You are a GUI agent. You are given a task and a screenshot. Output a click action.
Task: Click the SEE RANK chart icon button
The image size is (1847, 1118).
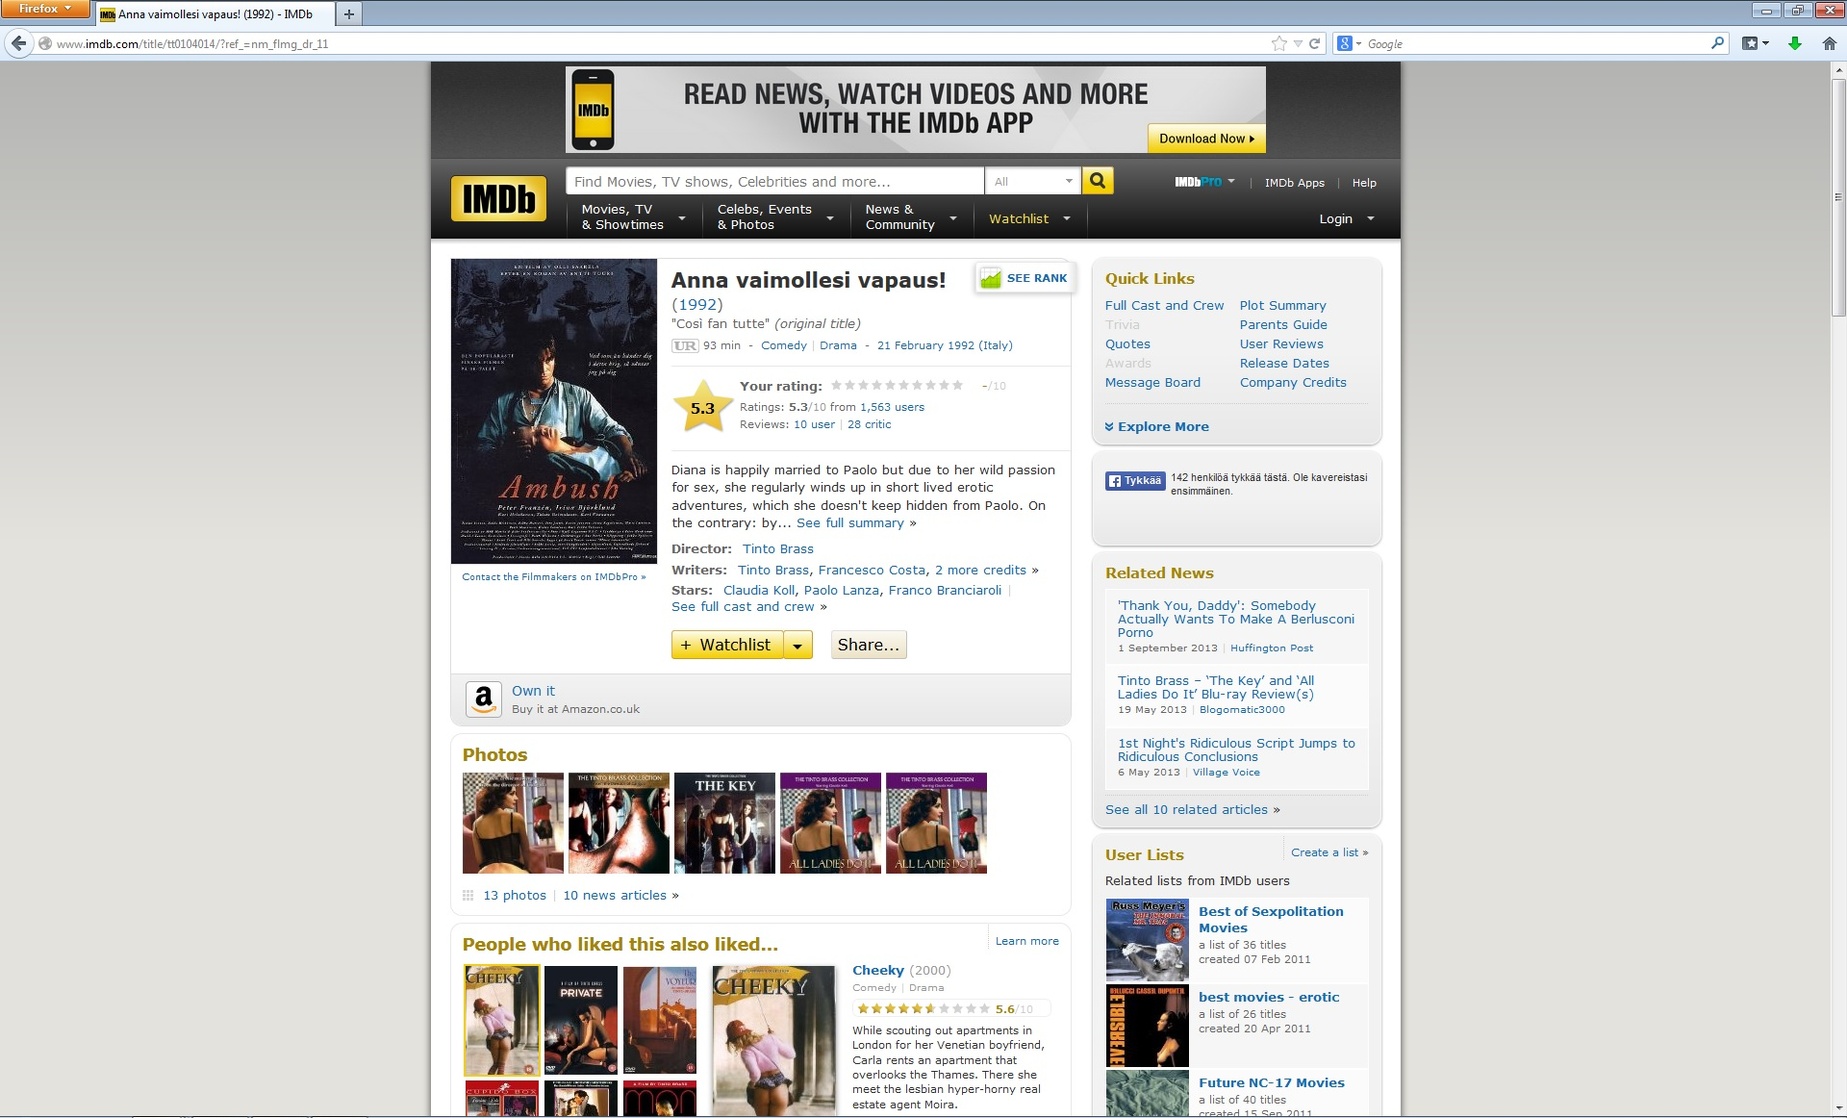[1024, 278]
